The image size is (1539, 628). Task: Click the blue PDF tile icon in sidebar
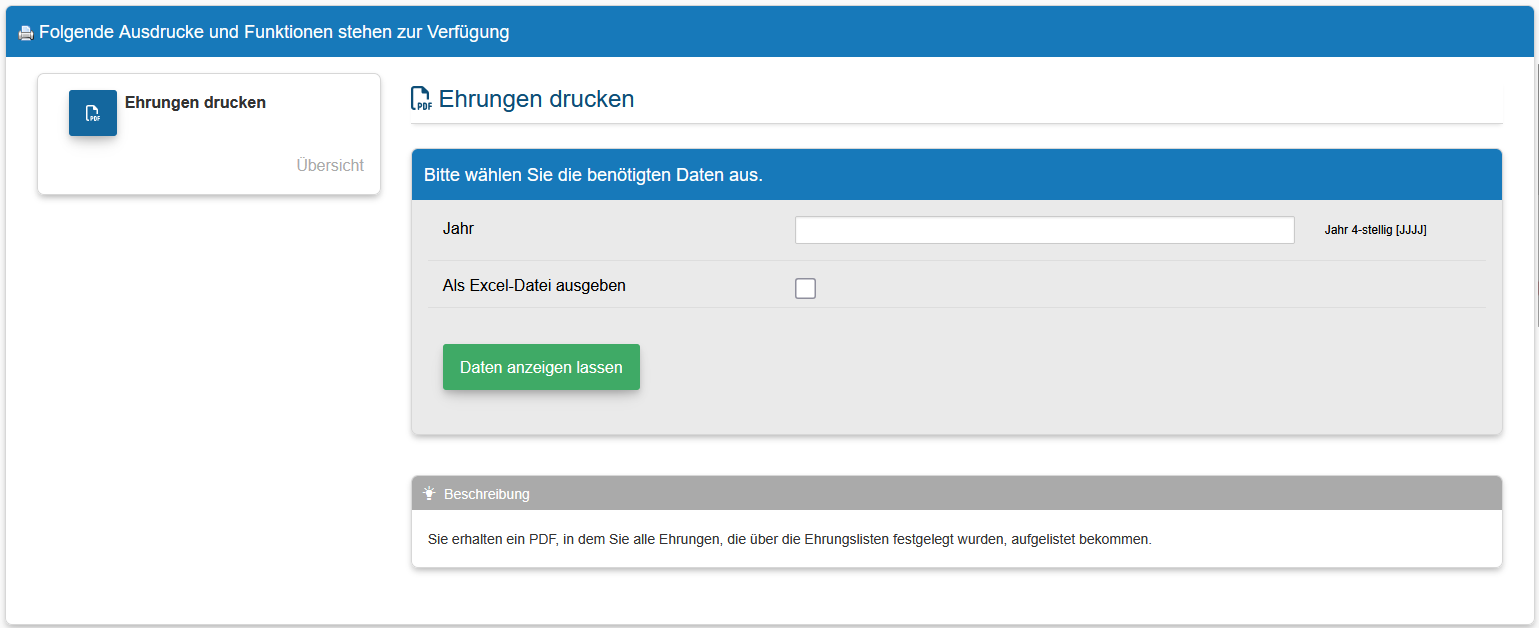93,113
